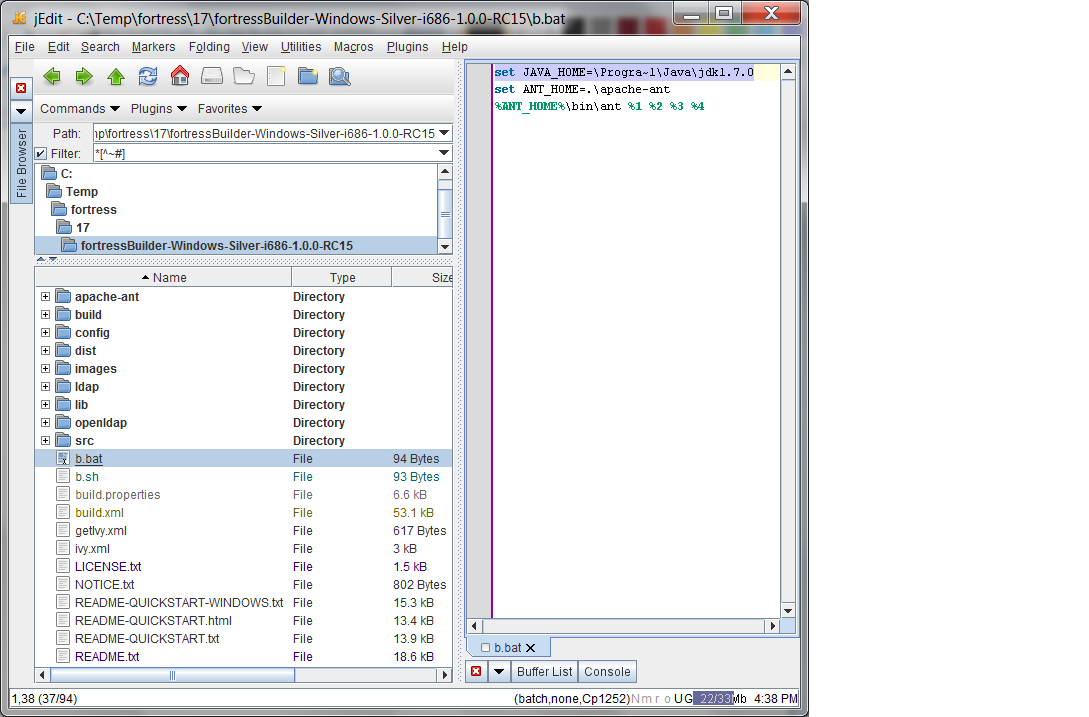Open the Console dockable
Image resolution: width=1089 pixels, height=717 pixels.
607,672
